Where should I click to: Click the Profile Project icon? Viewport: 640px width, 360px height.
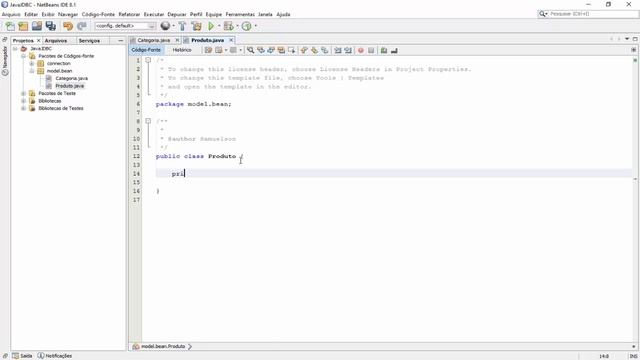click(247, 26)
